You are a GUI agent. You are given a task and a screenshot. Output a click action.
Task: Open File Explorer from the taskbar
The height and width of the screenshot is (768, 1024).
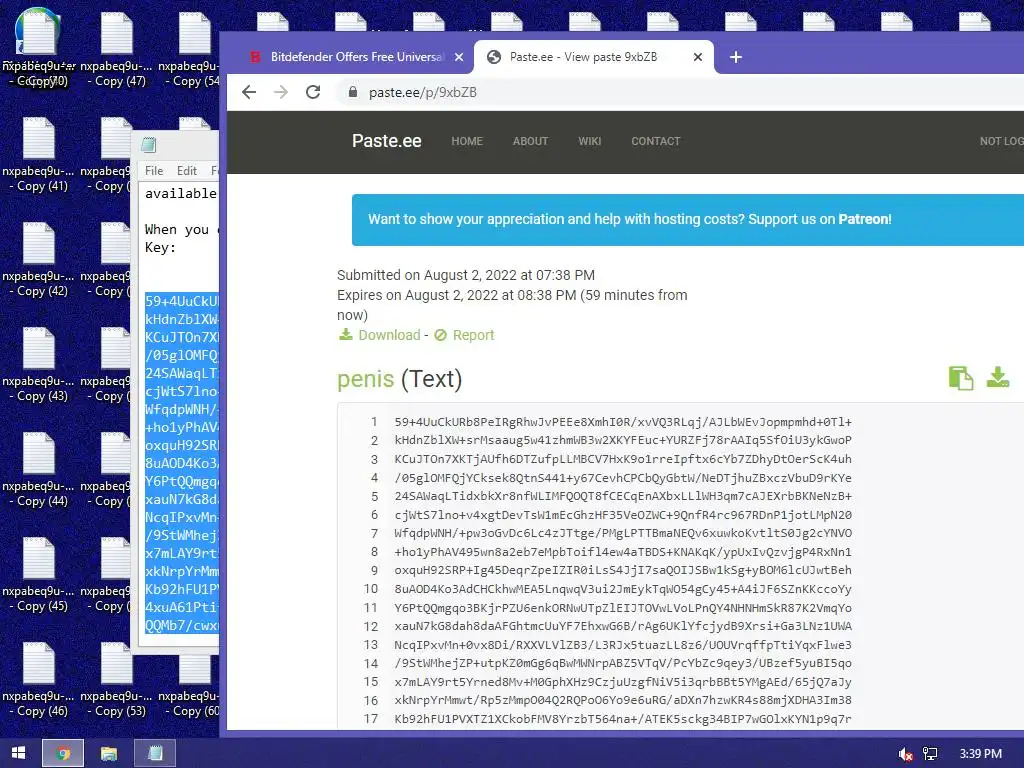pos(108,753)
